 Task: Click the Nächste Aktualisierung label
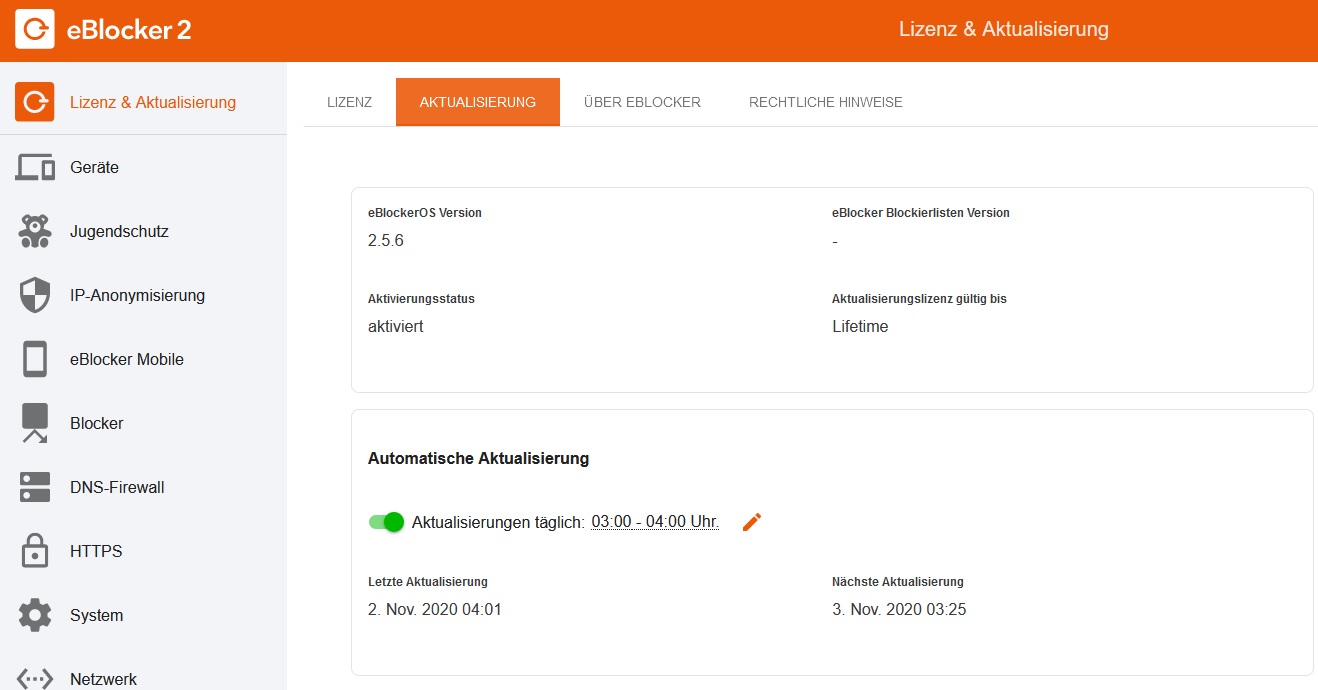click(898, 581)
